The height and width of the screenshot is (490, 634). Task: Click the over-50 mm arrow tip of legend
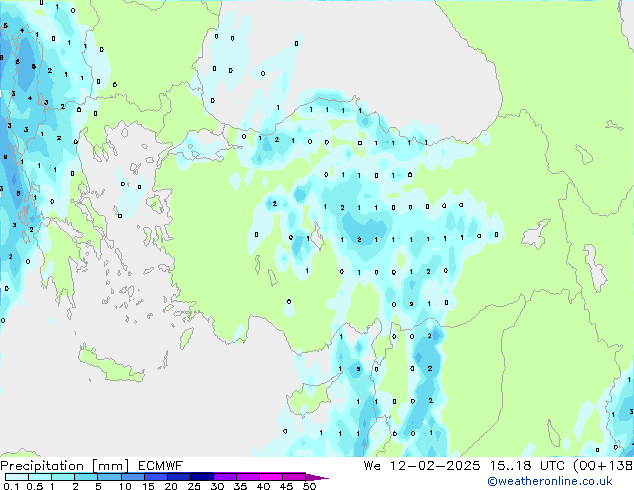317,477
